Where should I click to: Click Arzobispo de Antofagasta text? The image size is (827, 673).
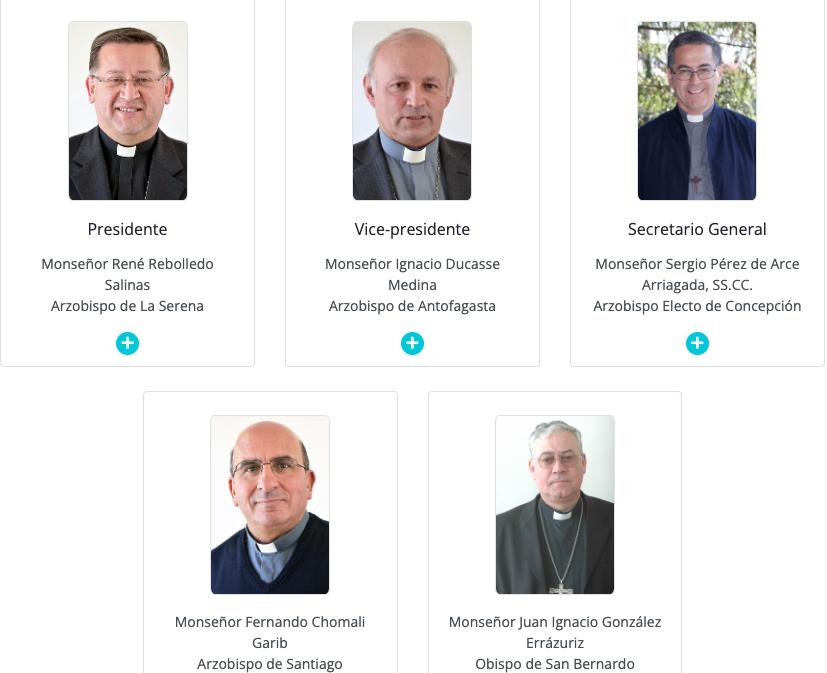click(x=412, y=306)
